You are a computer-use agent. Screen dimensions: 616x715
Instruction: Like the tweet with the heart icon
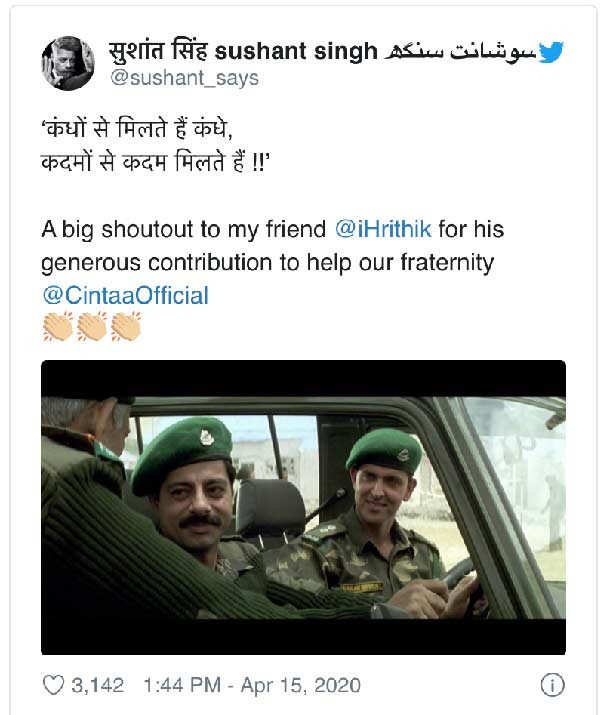[x=53, y=685]
